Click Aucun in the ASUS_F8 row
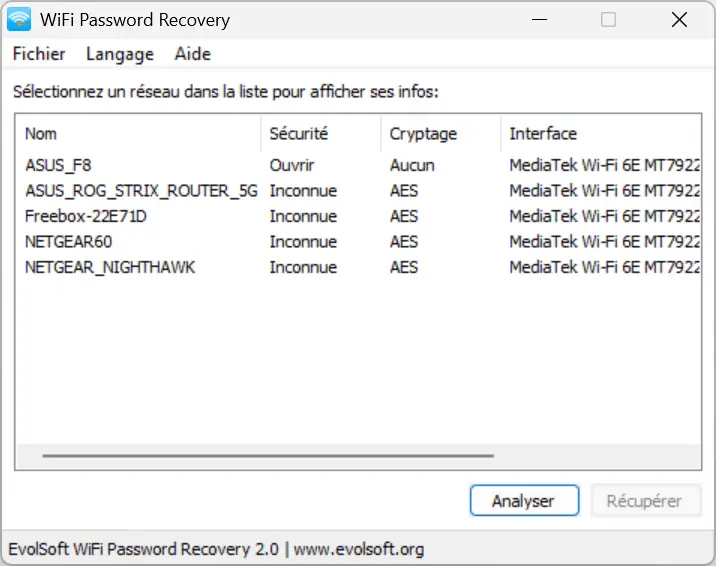716x566 pixels. point(412,165)
